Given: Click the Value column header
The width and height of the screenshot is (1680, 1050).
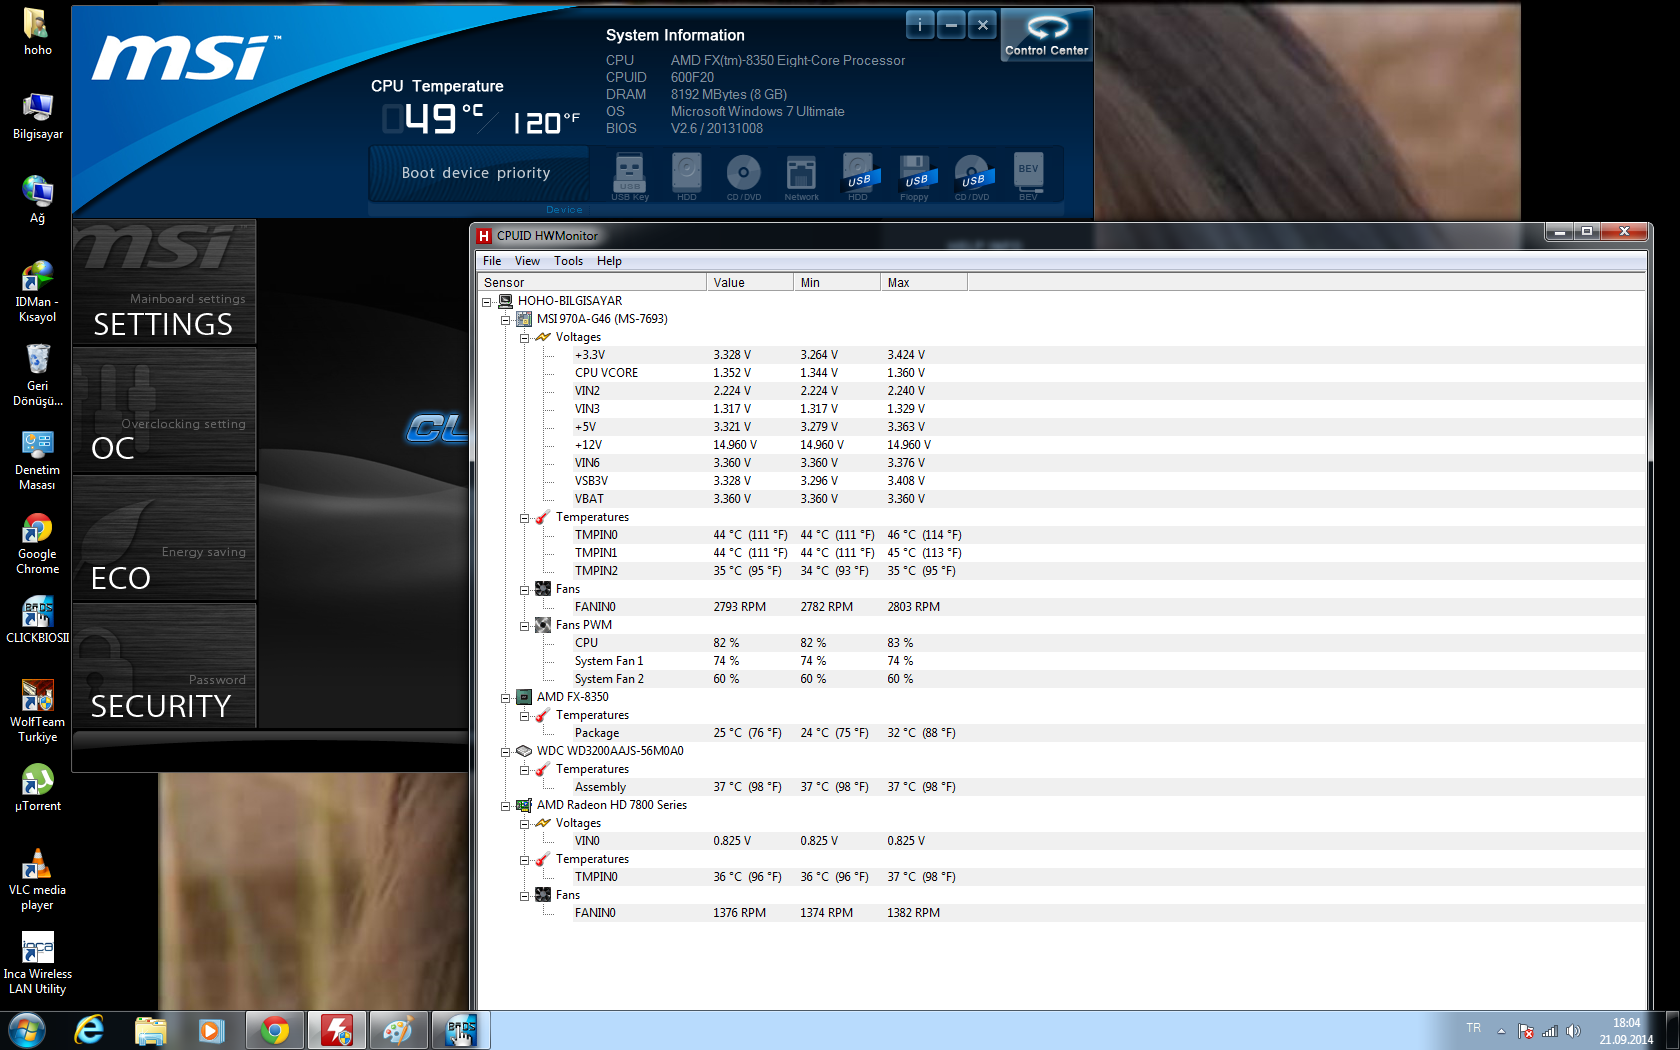Looking at the screenshot, I should 750,282.
